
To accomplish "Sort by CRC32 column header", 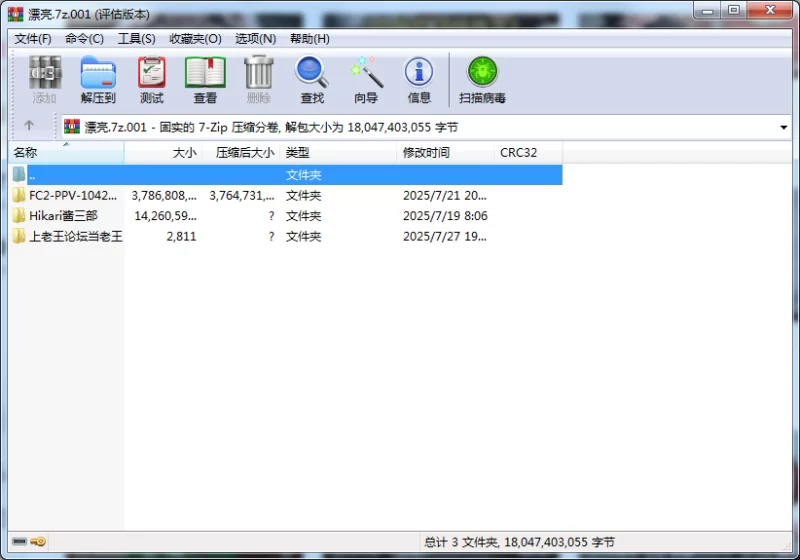I will pos(528,152).
